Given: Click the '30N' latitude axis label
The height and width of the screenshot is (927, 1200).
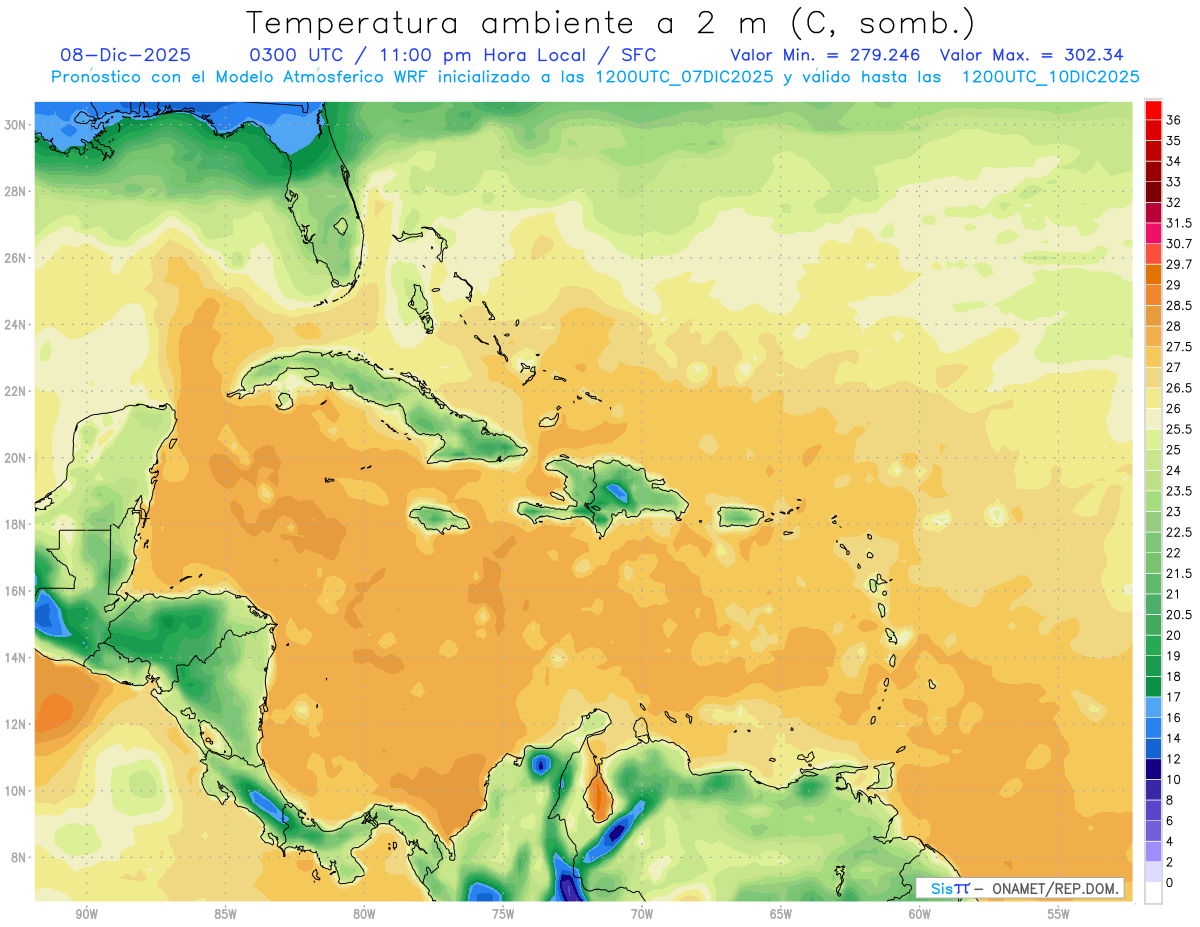Looking at the screenshot, I should tap(17, 125).
